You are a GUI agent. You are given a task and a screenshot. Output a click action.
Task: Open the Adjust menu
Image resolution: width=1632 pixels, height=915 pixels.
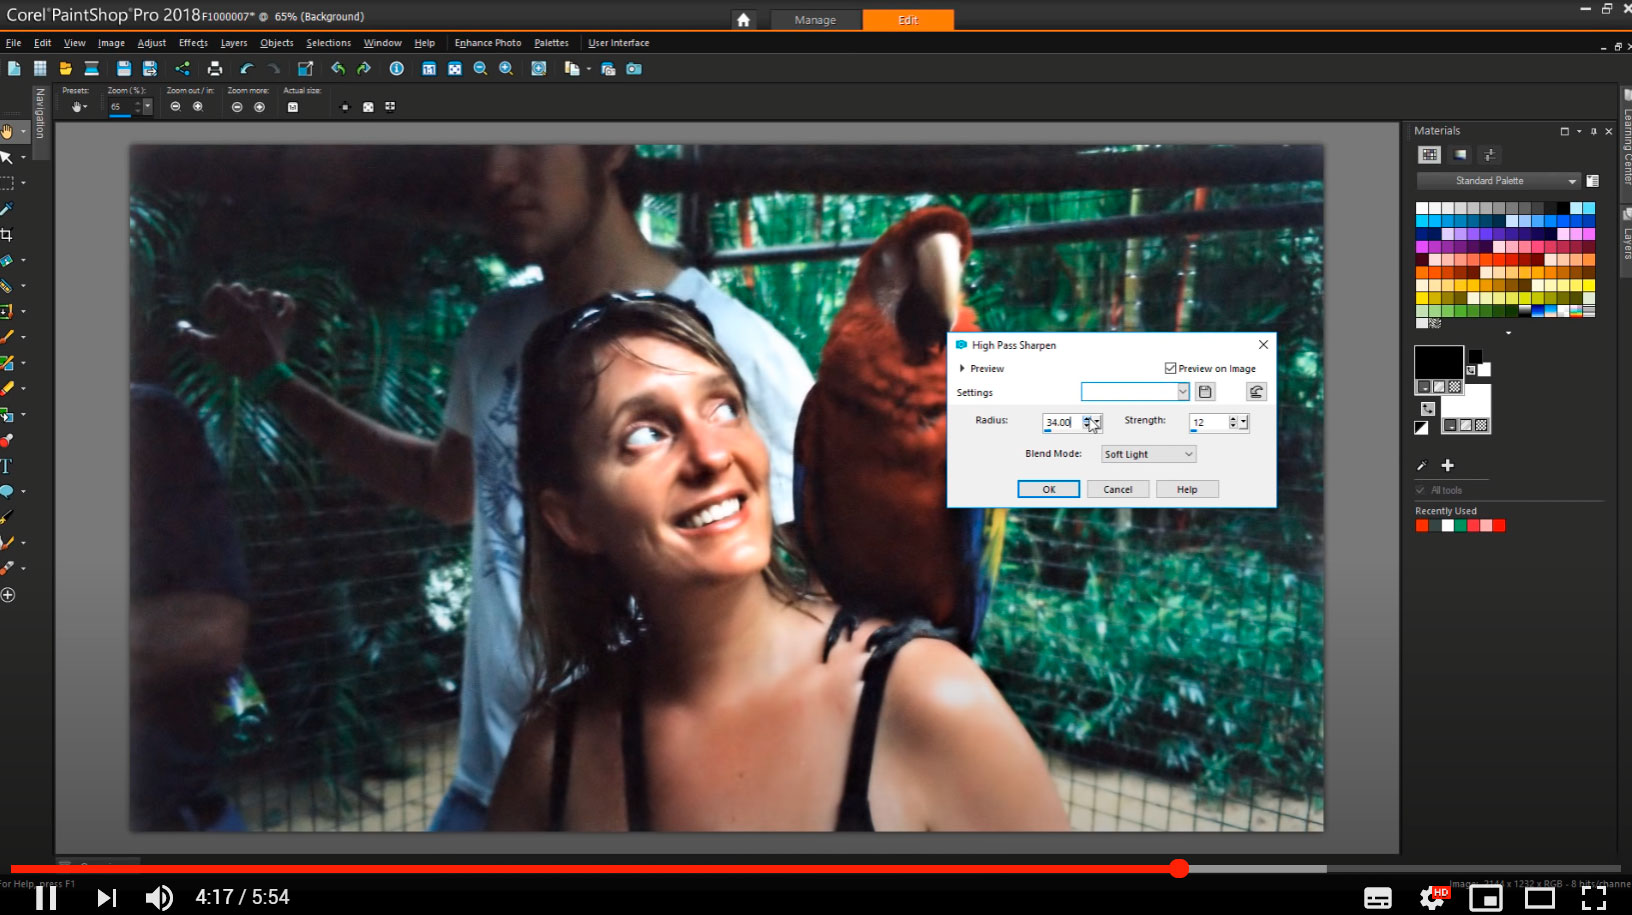click(x=151, y=43)
